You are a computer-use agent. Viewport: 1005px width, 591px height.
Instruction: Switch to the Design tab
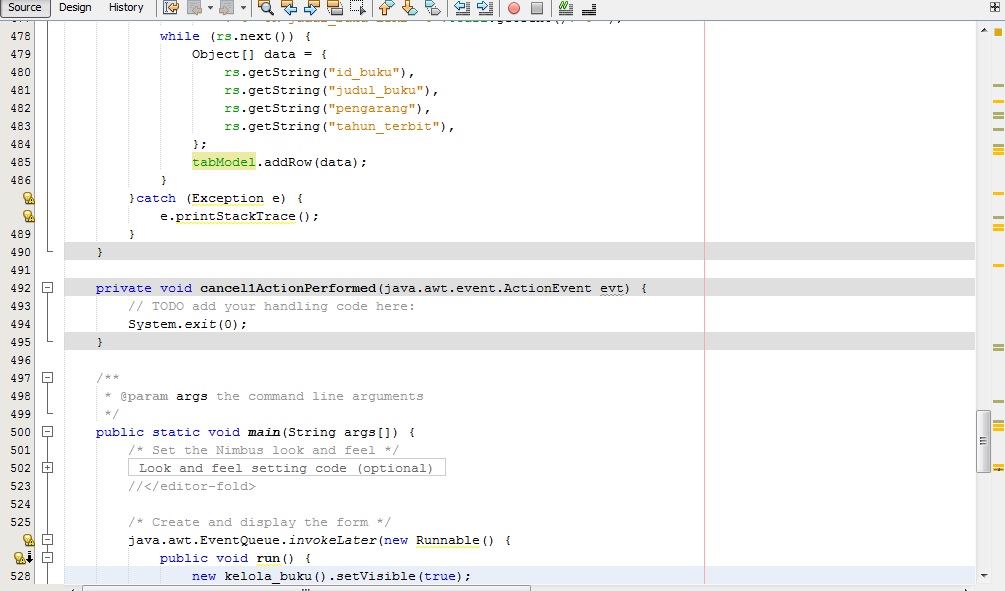point(75,7)
